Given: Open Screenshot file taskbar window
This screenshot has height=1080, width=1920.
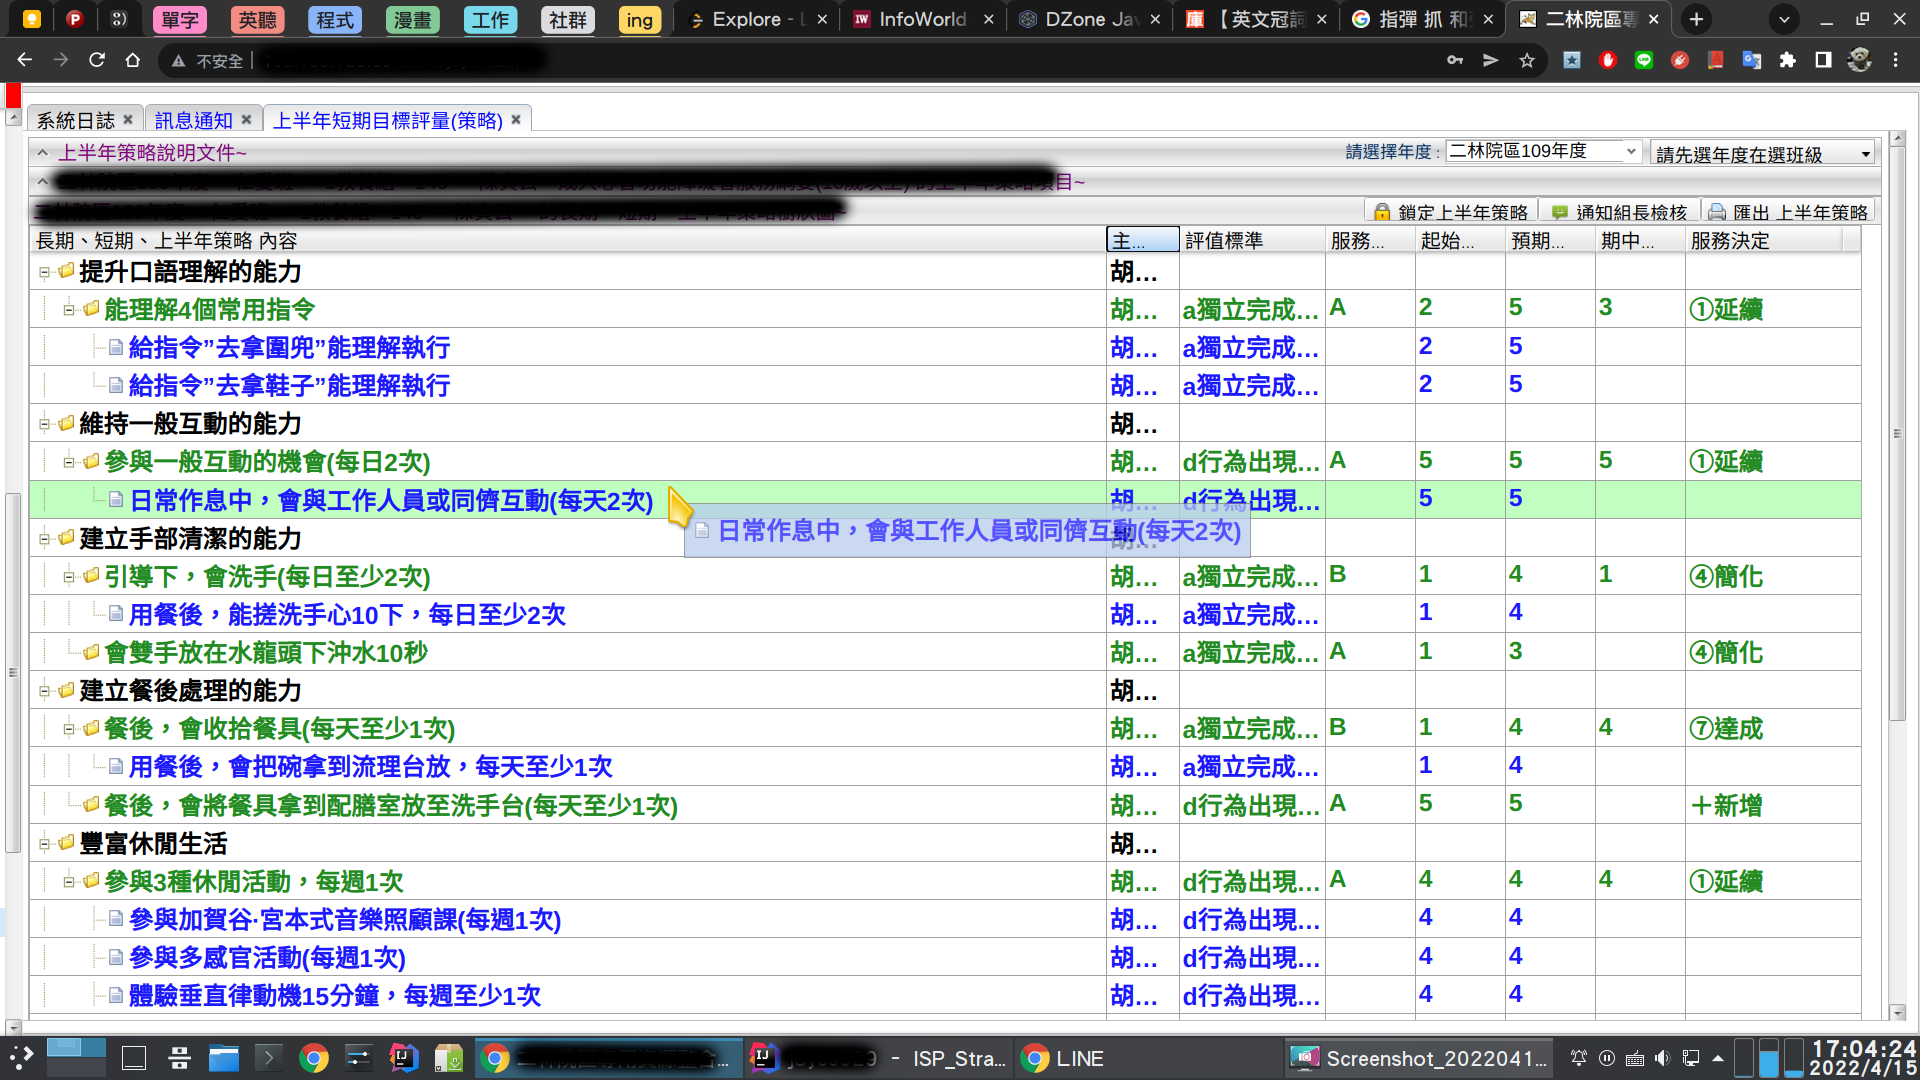Looking at the screenshot, I should click(1420, 1058).
